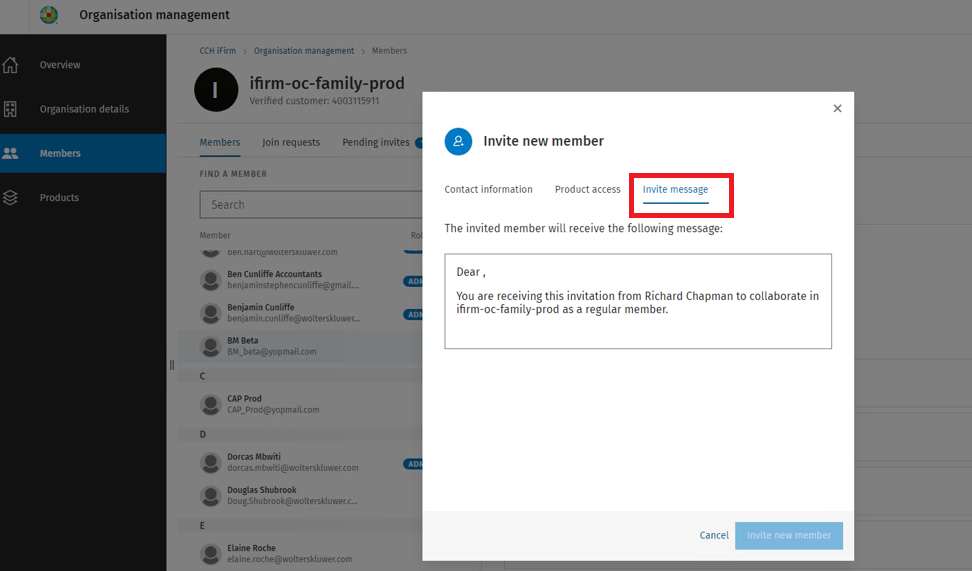
Task: Open Organisation details in sidebar
Action: [83, 109]
